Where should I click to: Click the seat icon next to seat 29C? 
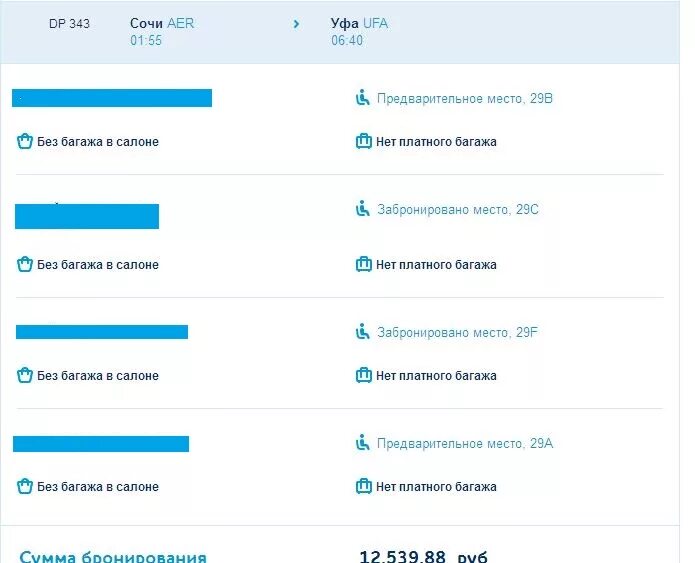click(x=363, y=209)
